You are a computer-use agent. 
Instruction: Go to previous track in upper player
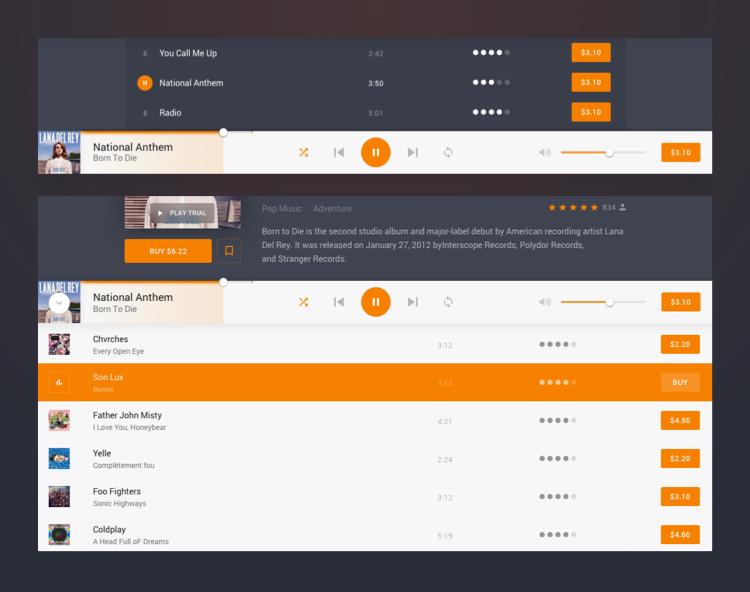coord(339,152)
